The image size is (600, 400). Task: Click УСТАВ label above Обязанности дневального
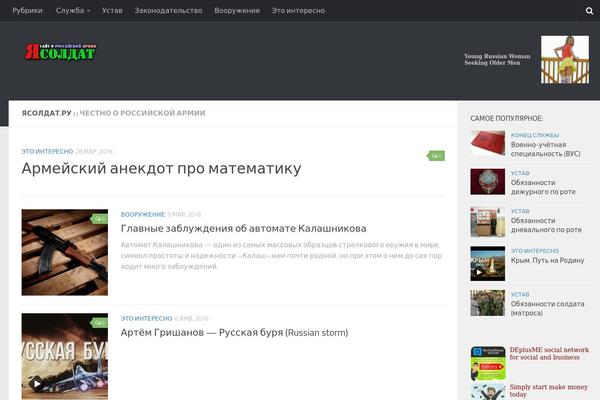[520, 211]
